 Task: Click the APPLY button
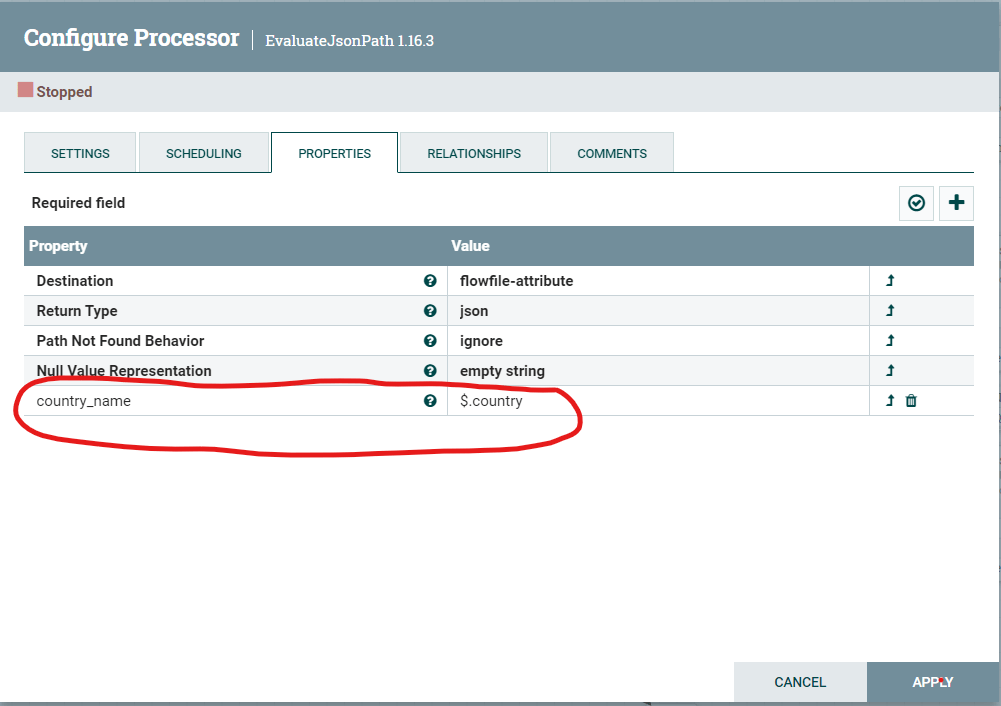932,682
